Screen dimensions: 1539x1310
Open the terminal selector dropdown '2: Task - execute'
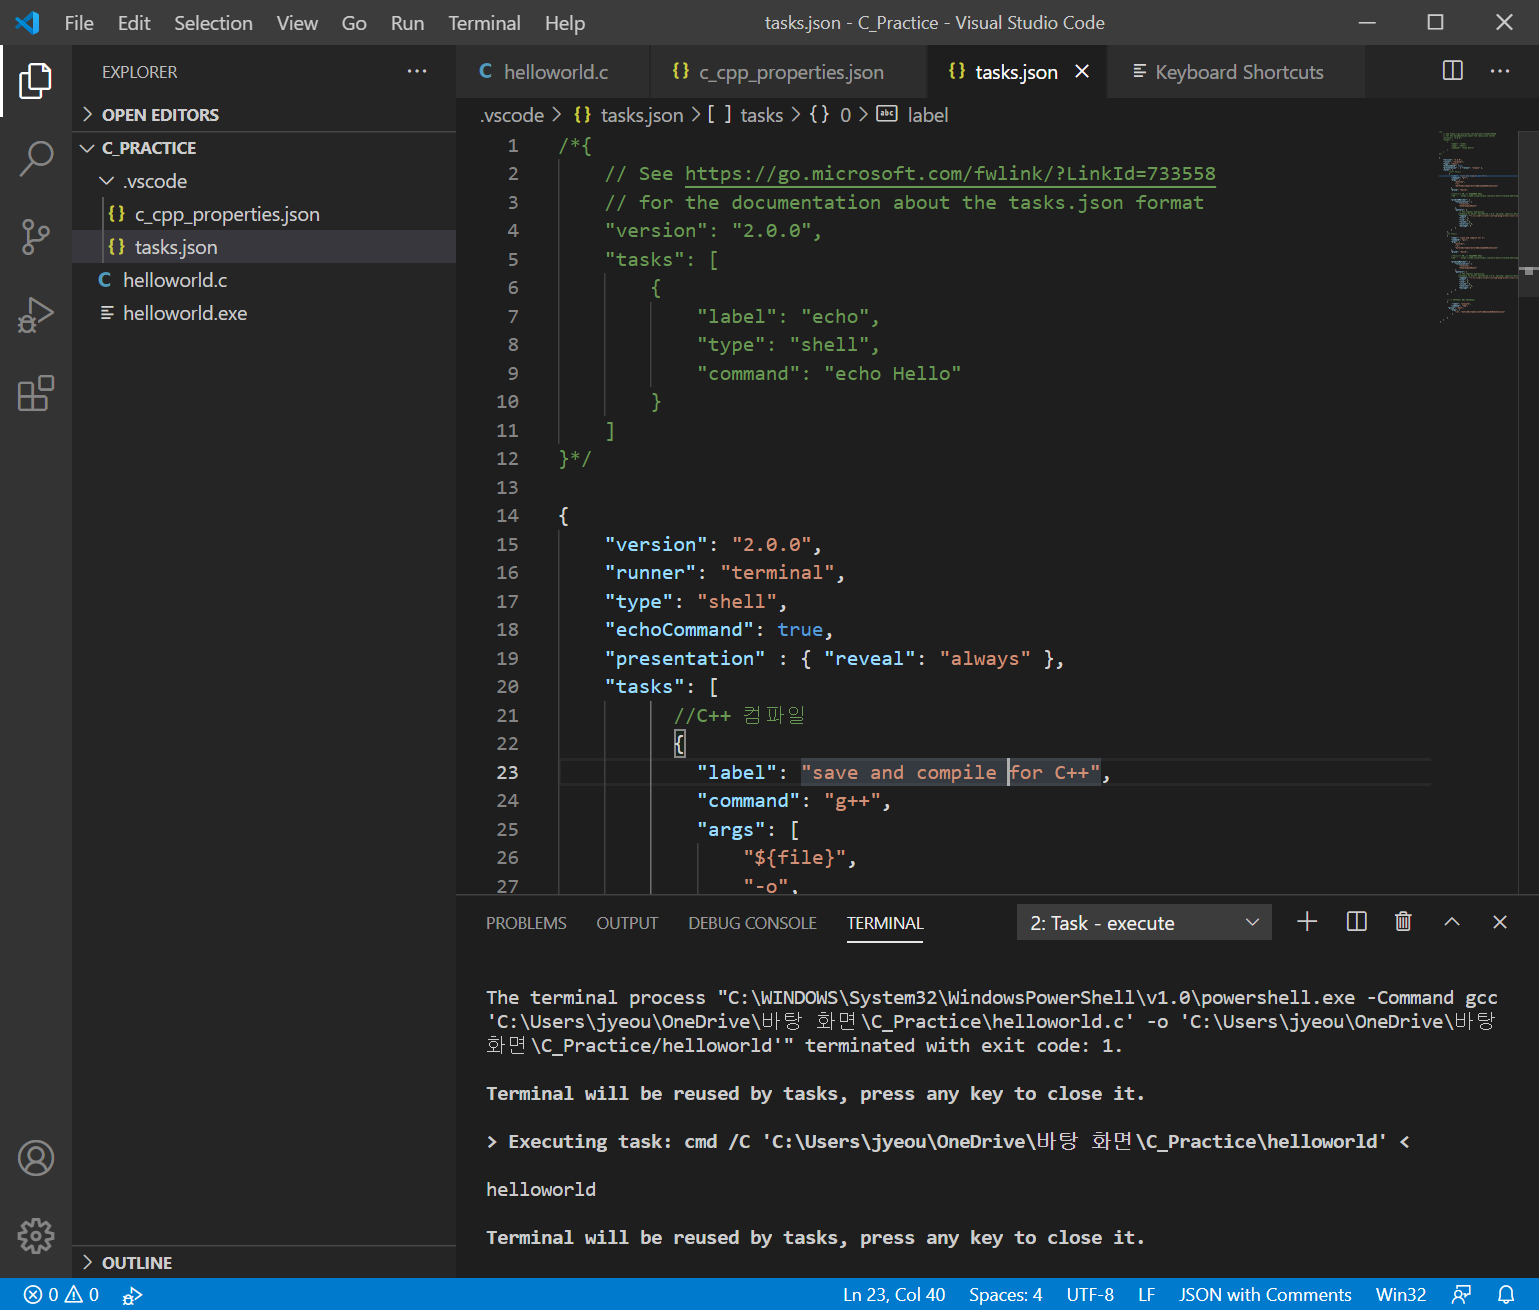point(1144,922)
